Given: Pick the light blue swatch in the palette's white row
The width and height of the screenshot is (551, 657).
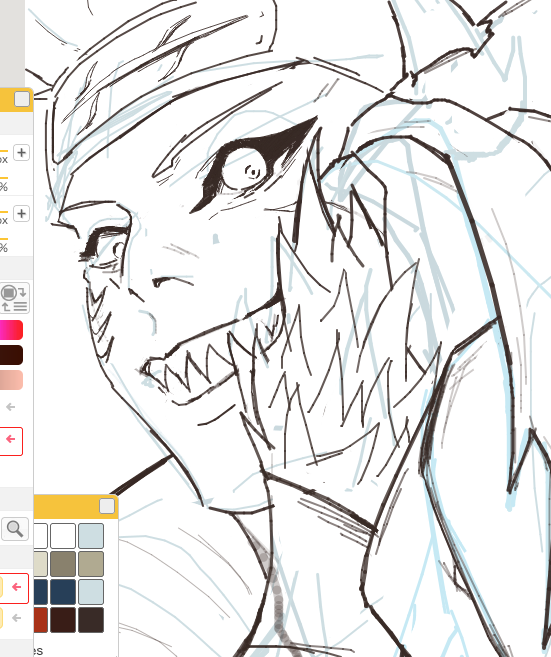Looking at the screenshot, I should [x=91, y=536].
